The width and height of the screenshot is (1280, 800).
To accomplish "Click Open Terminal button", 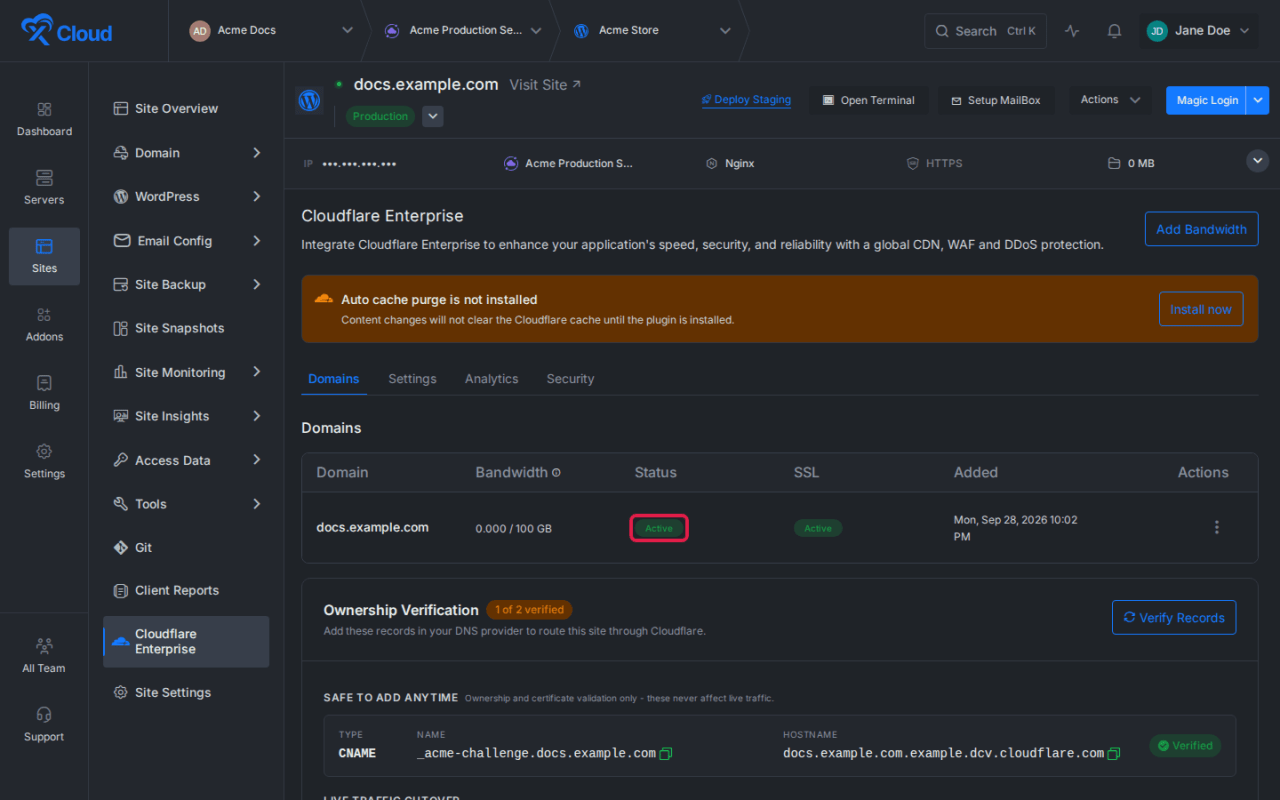I will tap(868, 100).
